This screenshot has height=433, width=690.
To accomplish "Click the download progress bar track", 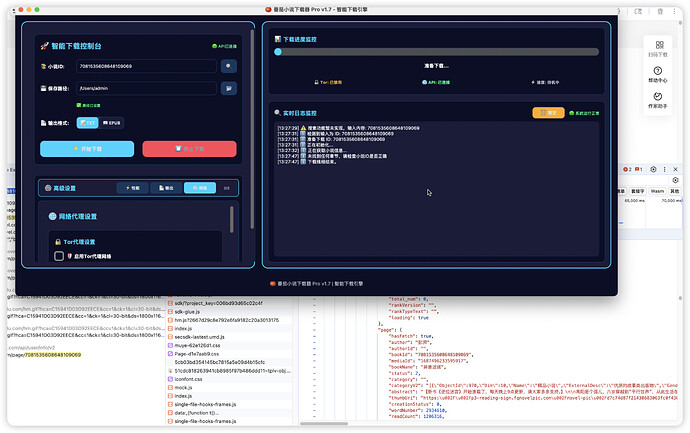I will point(437,52).
